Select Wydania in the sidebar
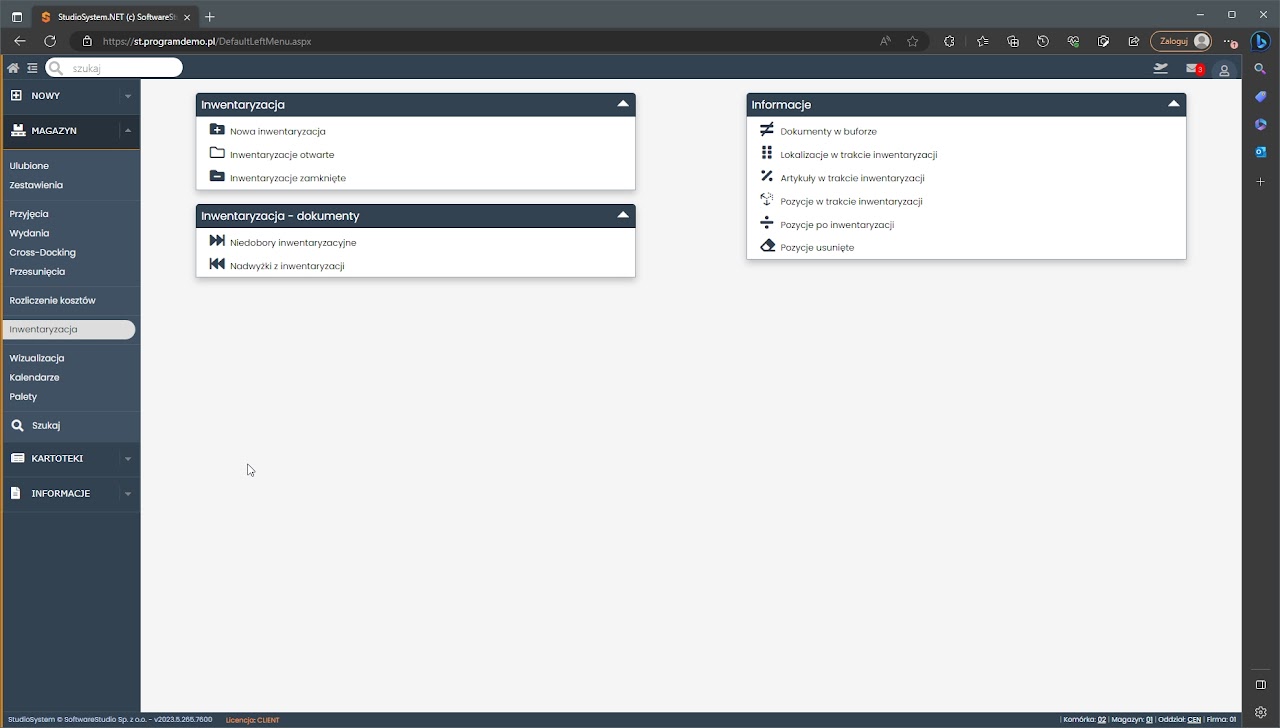The height and width of the screenshot is (728, 1280). [29, 233]
